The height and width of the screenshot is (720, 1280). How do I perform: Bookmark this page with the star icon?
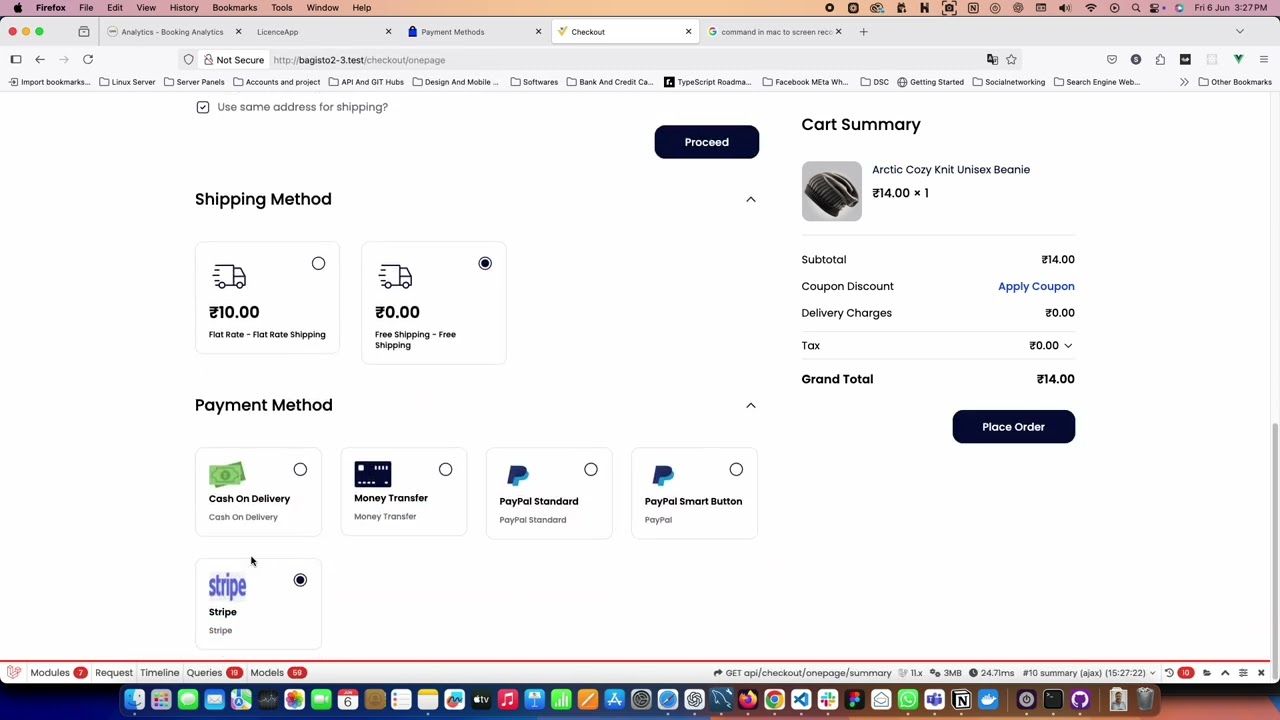[1011, 60]
